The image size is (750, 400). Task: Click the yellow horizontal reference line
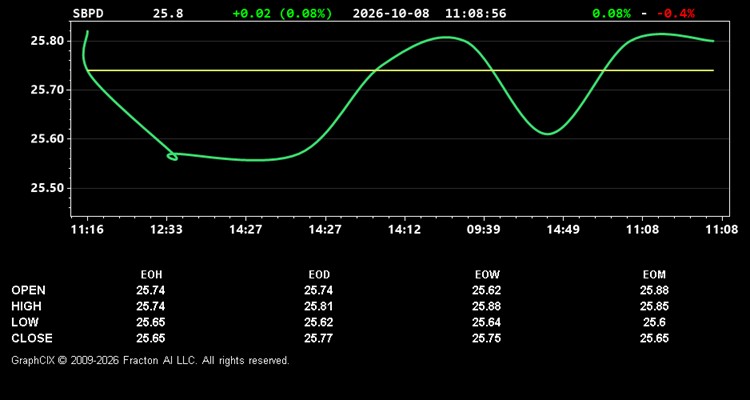click(400, 70)
